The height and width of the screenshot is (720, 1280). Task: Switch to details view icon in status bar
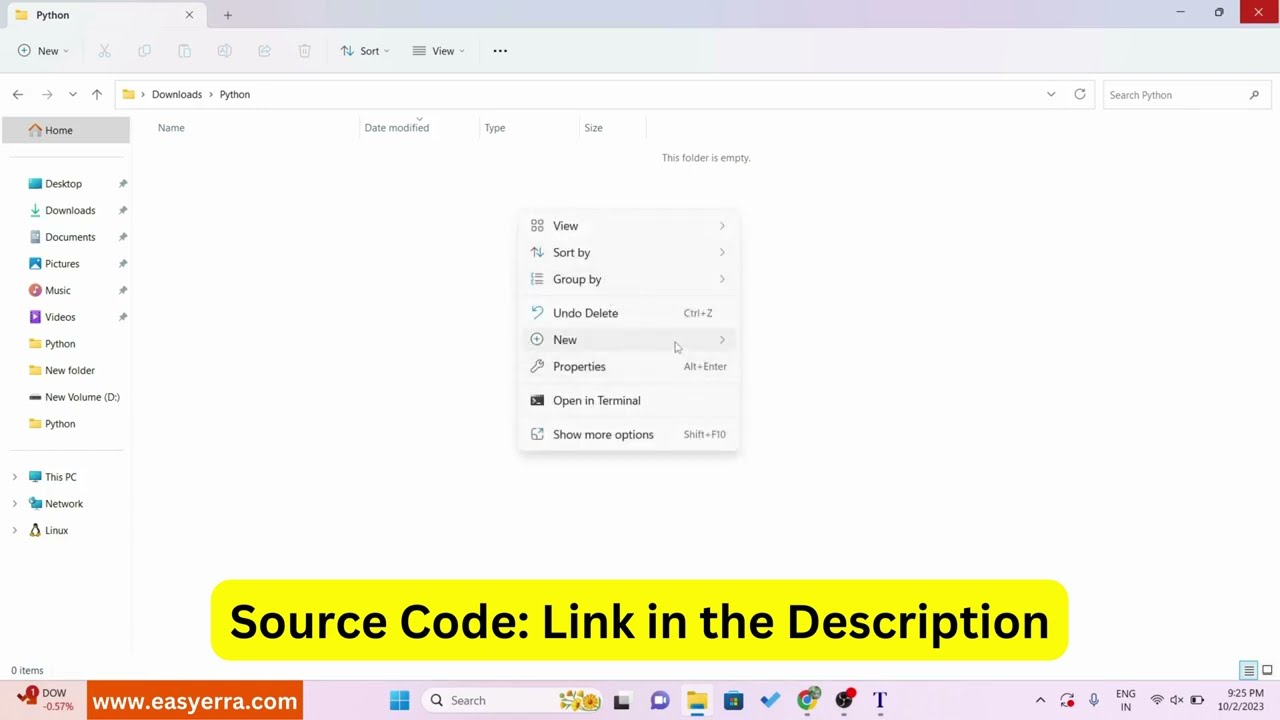[x=1248, y=670]
